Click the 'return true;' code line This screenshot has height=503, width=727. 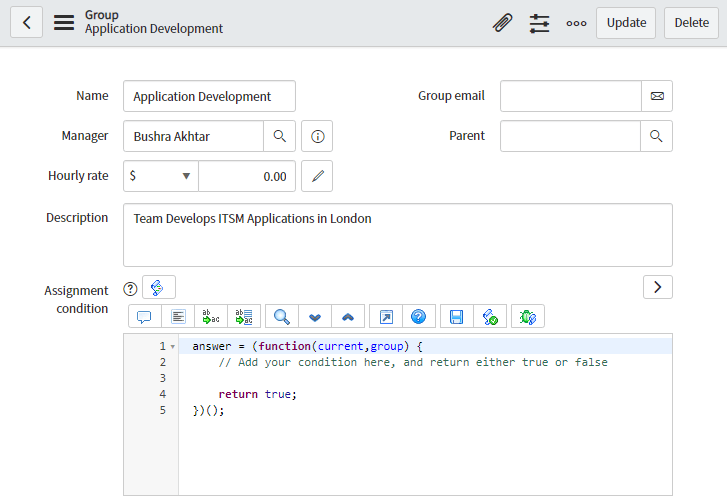point(257,395)
